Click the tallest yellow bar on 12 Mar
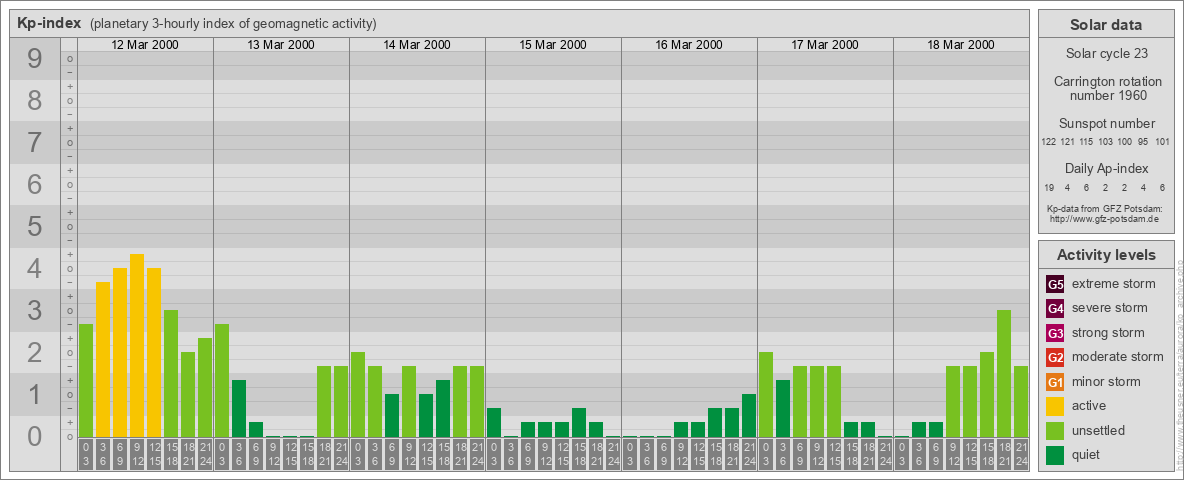 [137, 345]
